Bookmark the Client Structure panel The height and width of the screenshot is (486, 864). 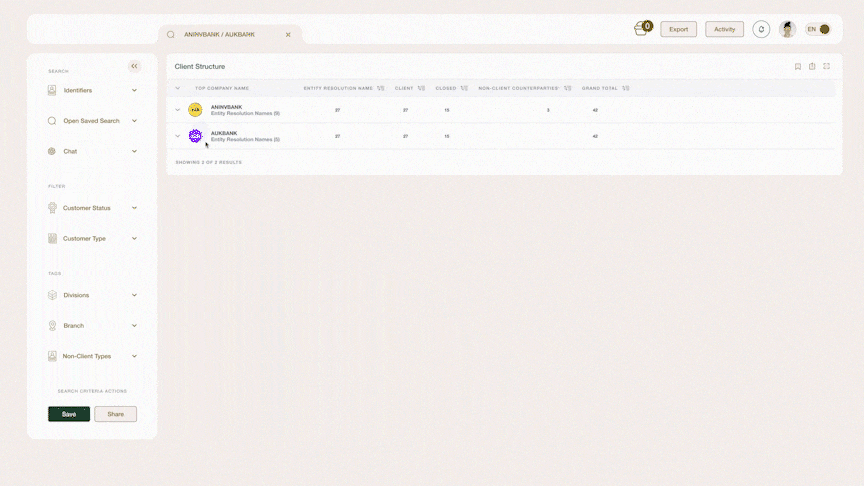coord(797,66)
